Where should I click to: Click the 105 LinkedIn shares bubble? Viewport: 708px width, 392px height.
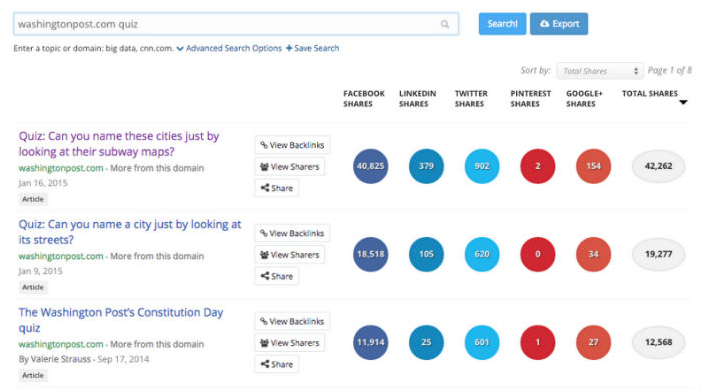click(x=426, y=254)
